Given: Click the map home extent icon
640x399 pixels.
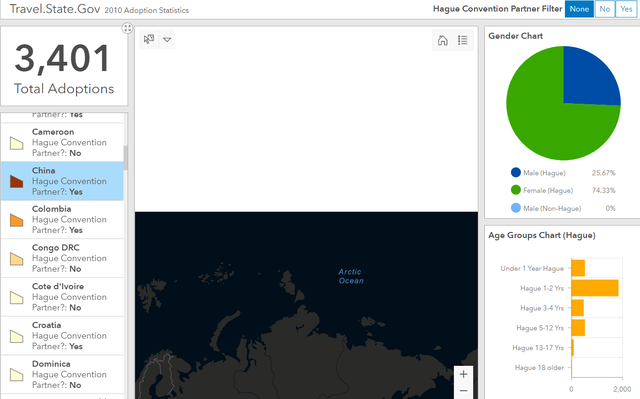Looking at the screenshot, I should click(442, 40).
